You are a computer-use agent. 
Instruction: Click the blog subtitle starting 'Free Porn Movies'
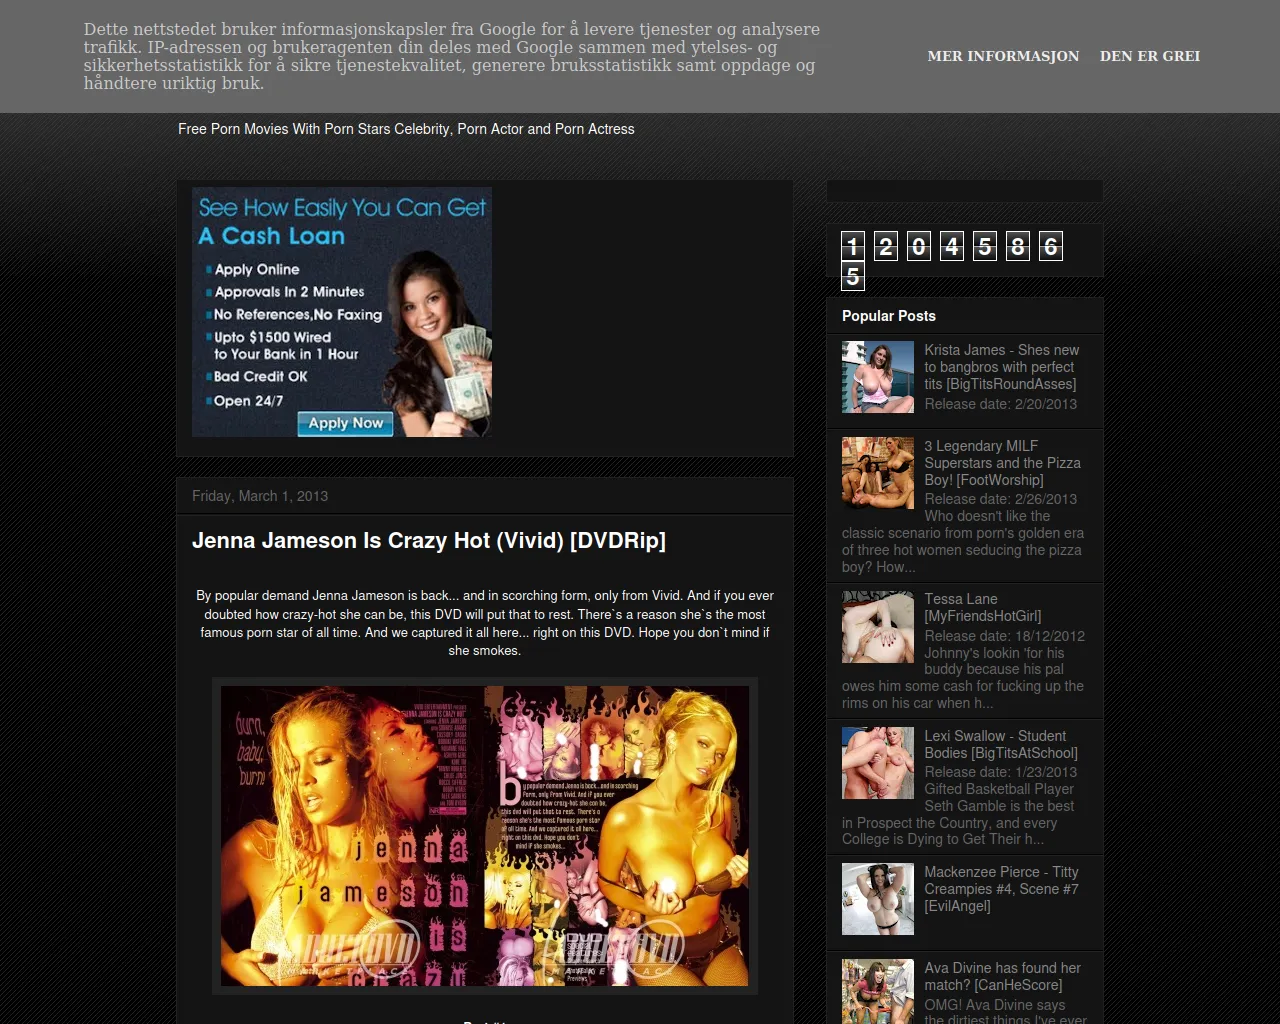[x=406, y=129]
